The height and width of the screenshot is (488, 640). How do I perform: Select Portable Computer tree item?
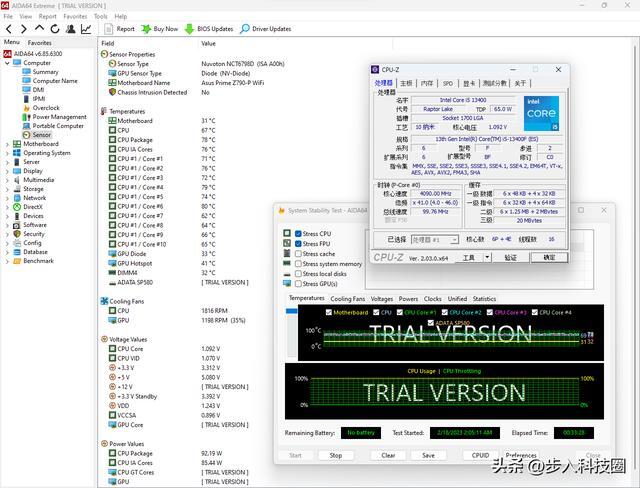58,126
